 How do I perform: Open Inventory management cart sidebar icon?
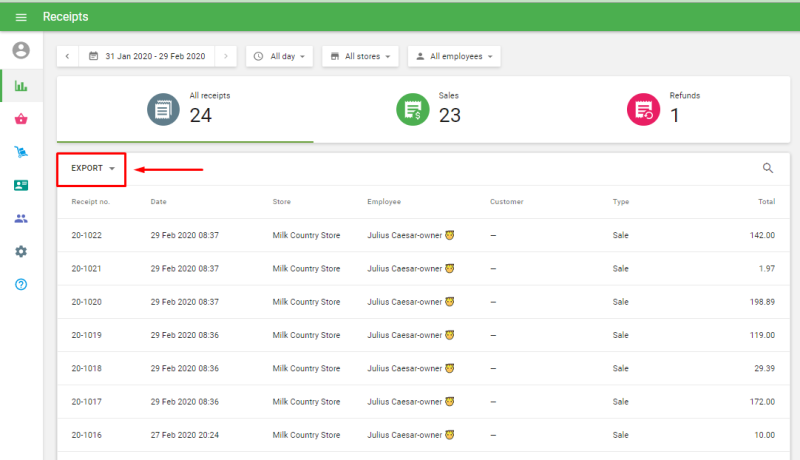[21, 152]
